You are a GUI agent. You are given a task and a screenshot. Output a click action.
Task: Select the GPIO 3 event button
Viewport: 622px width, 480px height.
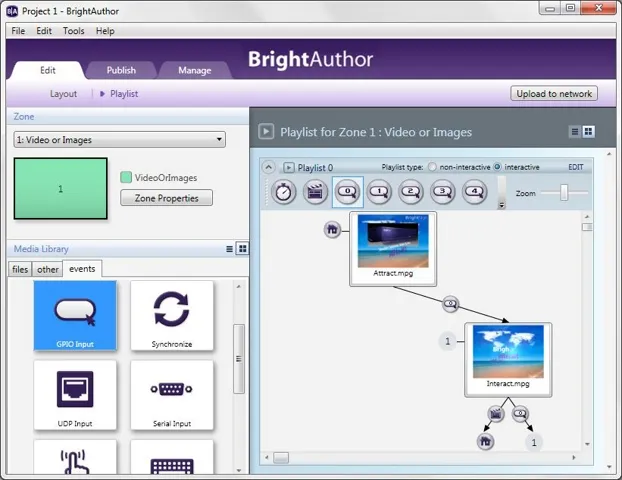coord(443,192)
